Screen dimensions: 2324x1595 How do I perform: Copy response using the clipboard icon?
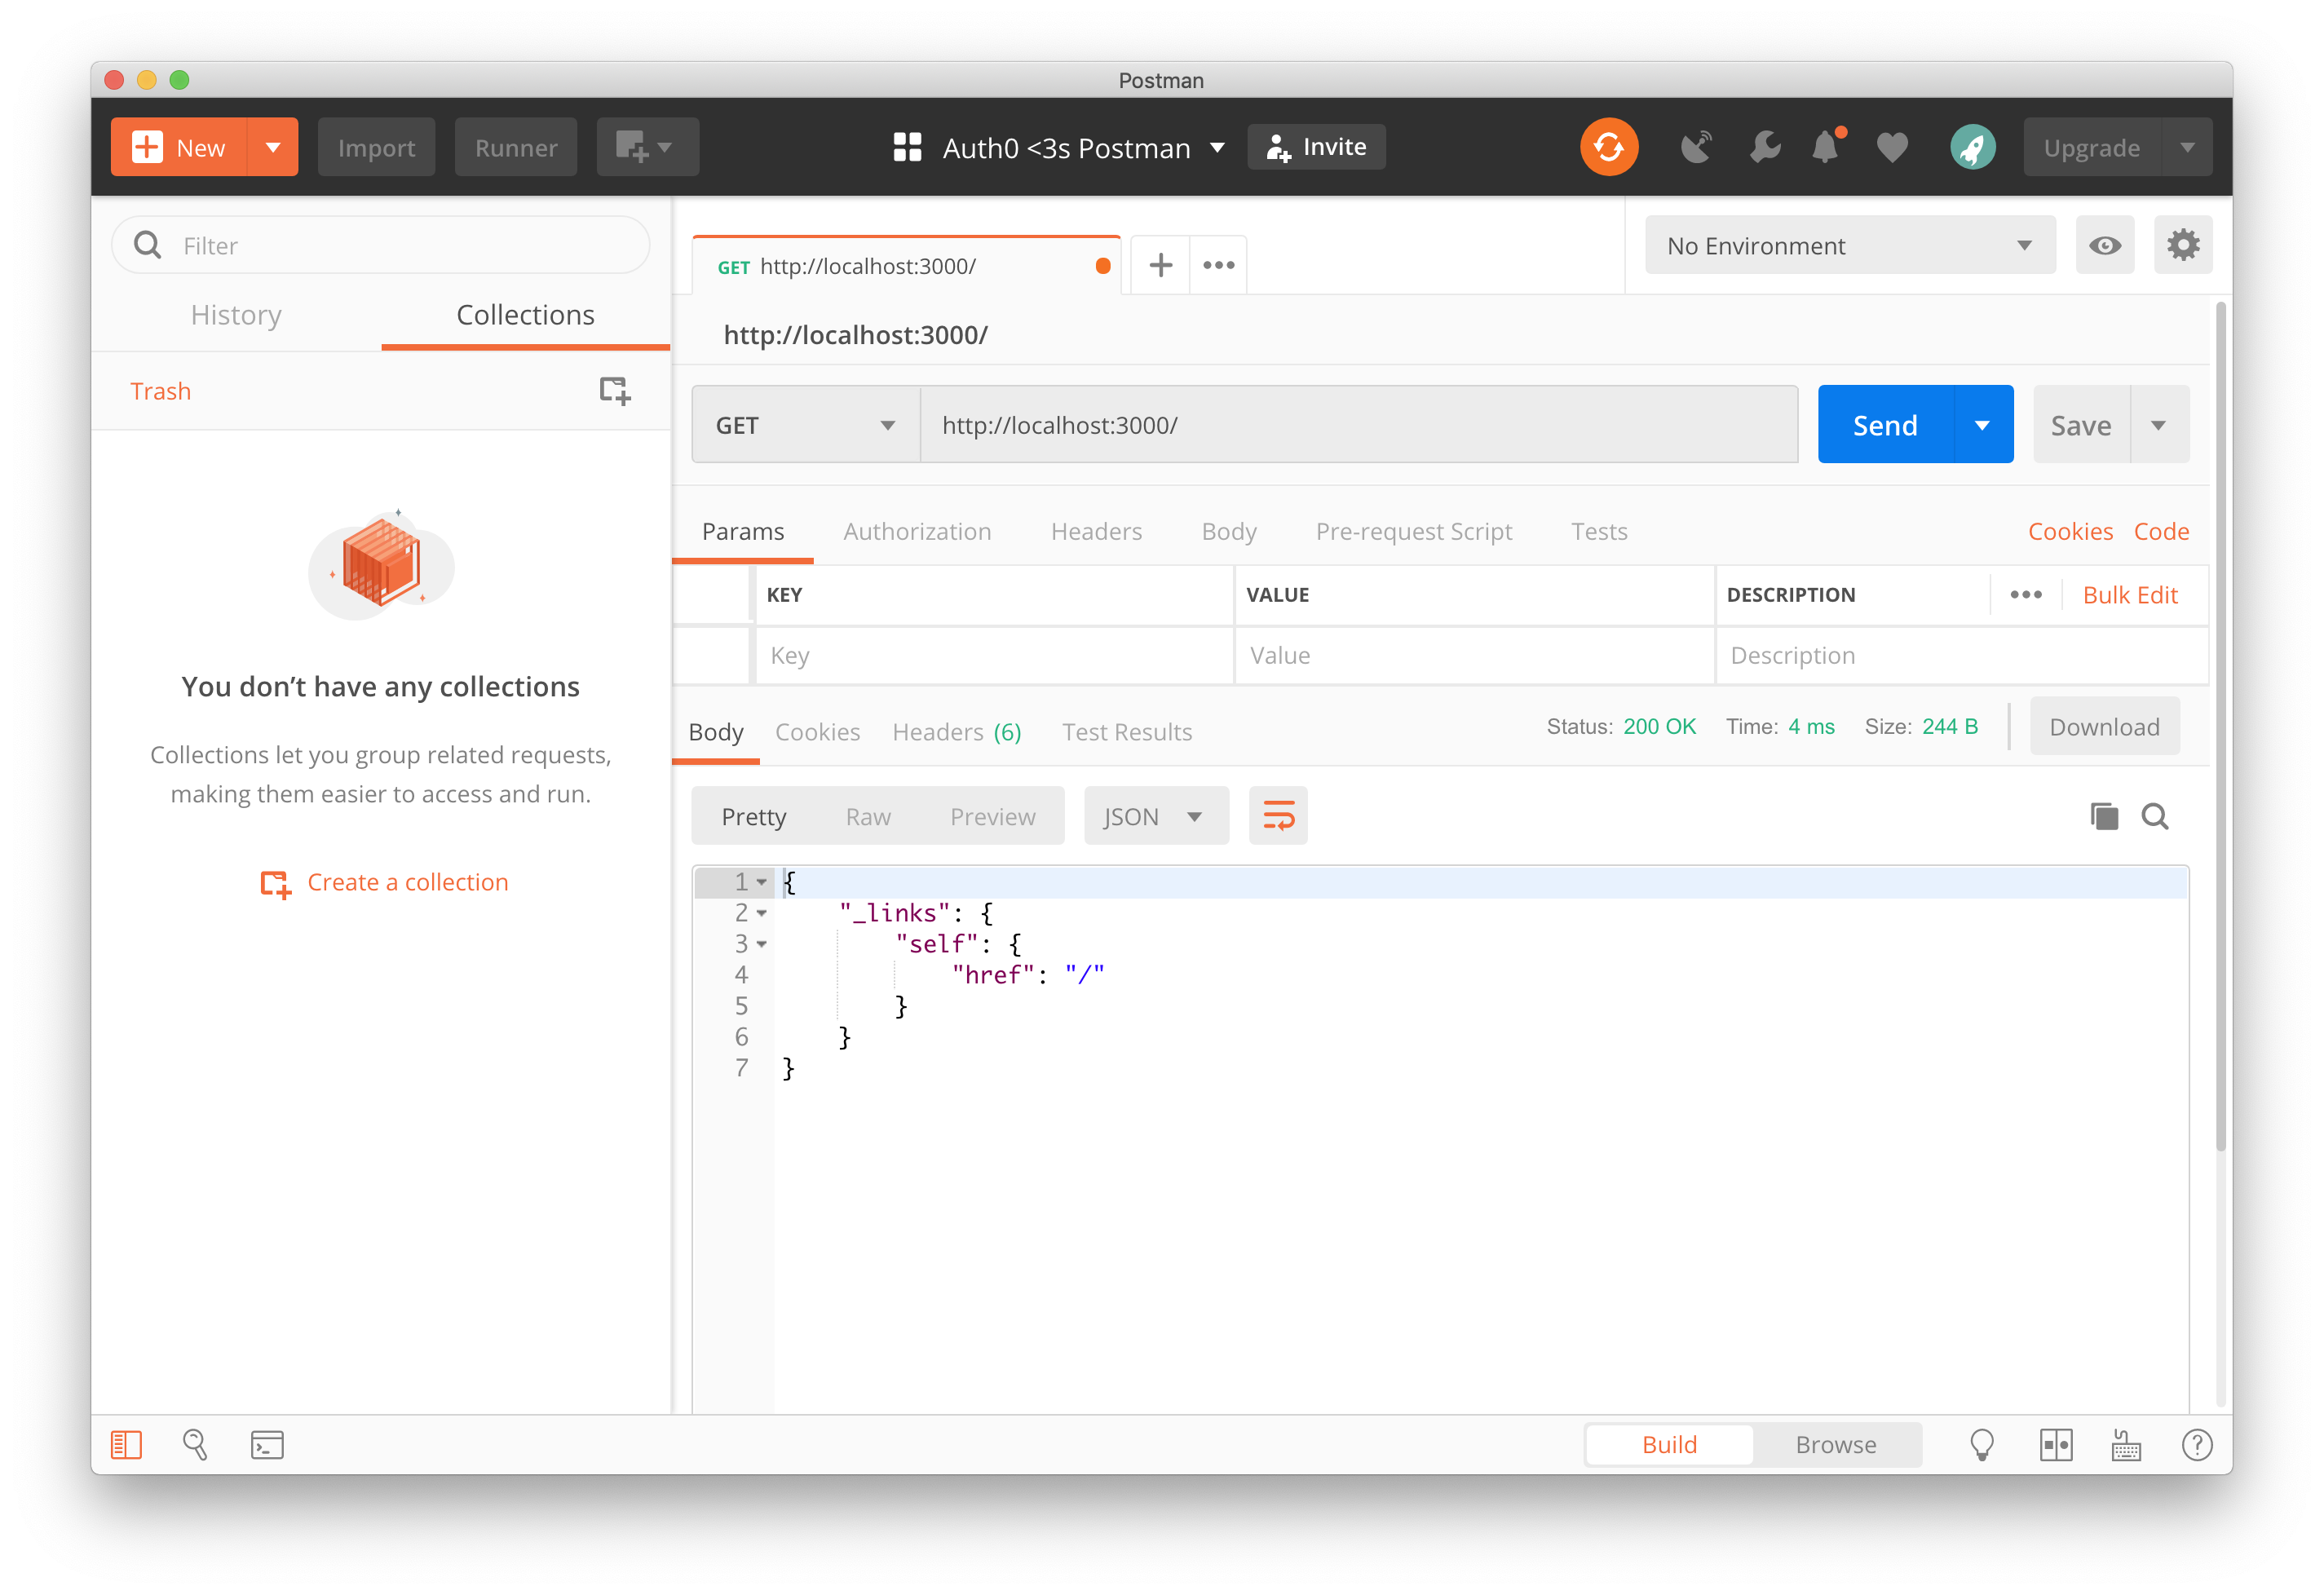point(2103,816)
